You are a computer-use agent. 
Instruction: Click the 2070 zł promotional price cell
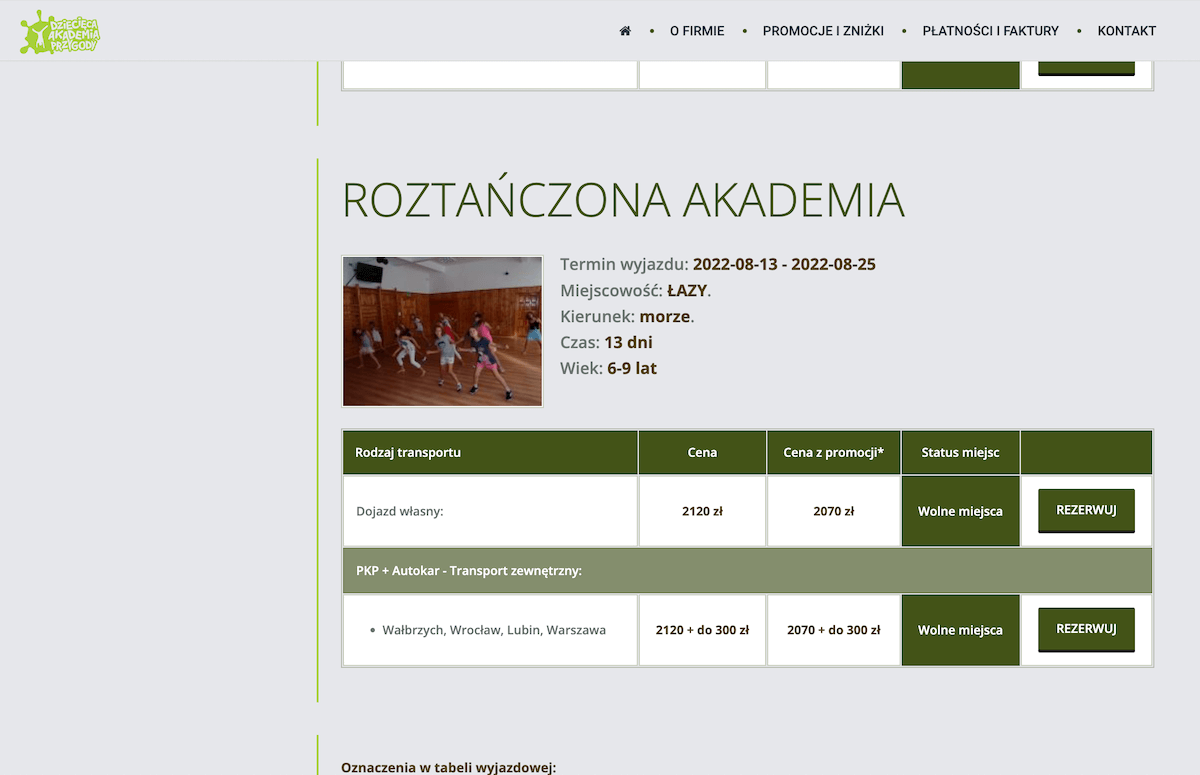point(833,511)
